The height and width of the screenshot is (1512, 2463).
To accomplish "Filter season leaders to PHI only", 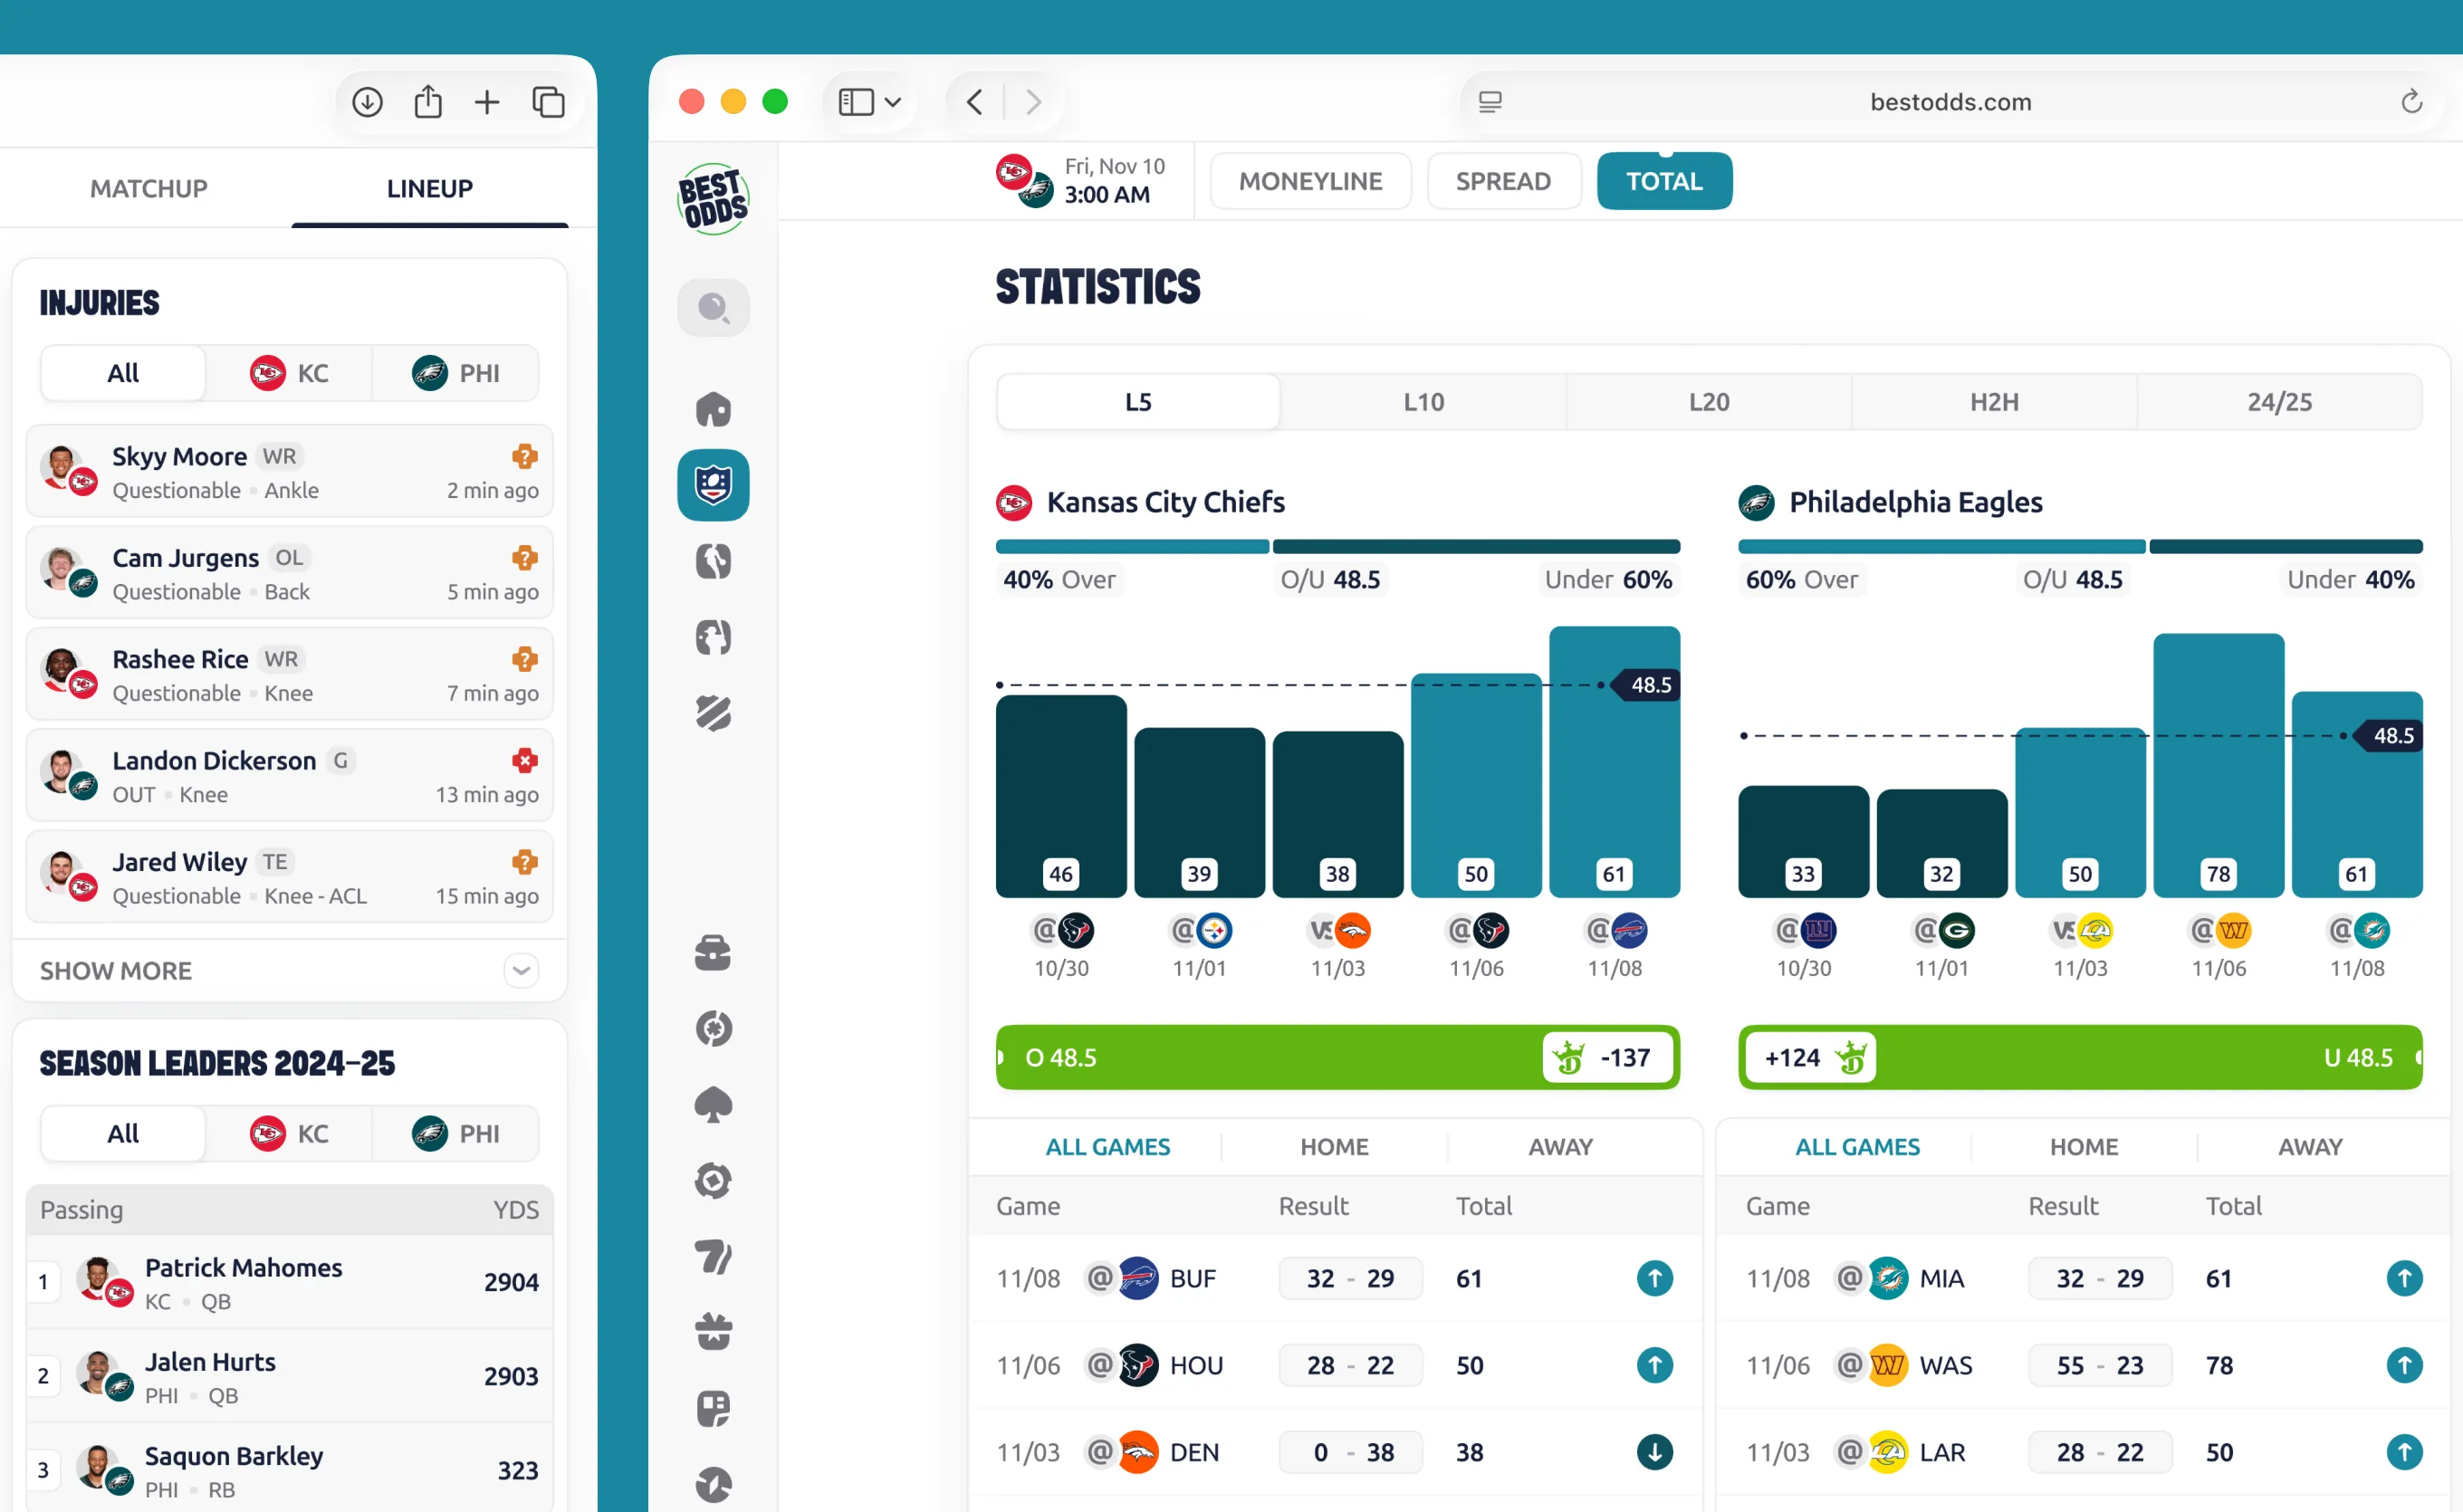I will (x=456, y=1134).
